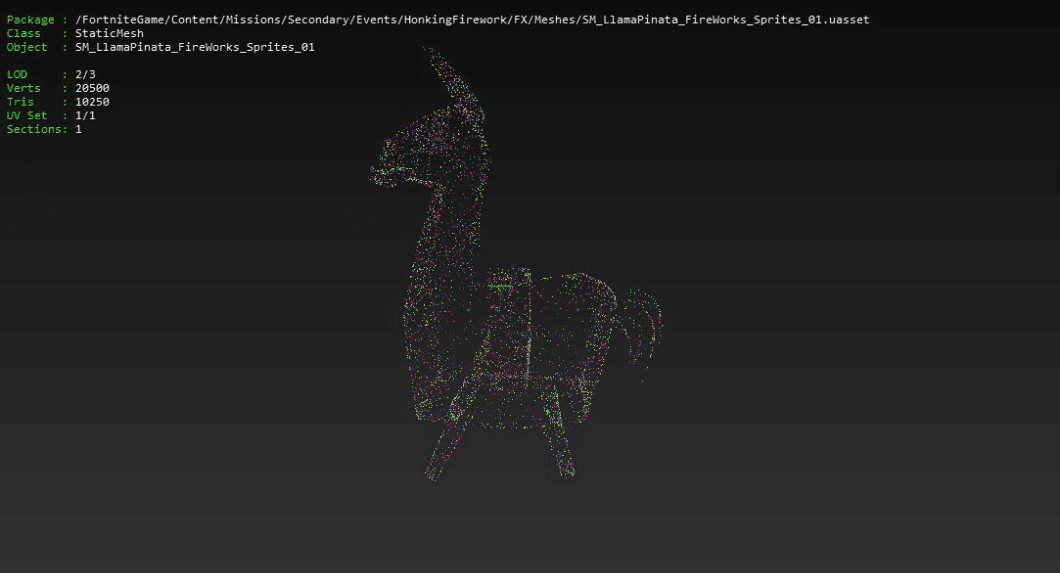Select the package path ending SM_LlamaPinata_FireWorks_Sprites_01.uasset
Image resolution: width=1060 pixels, height=573 pixels.
(472, 20)
